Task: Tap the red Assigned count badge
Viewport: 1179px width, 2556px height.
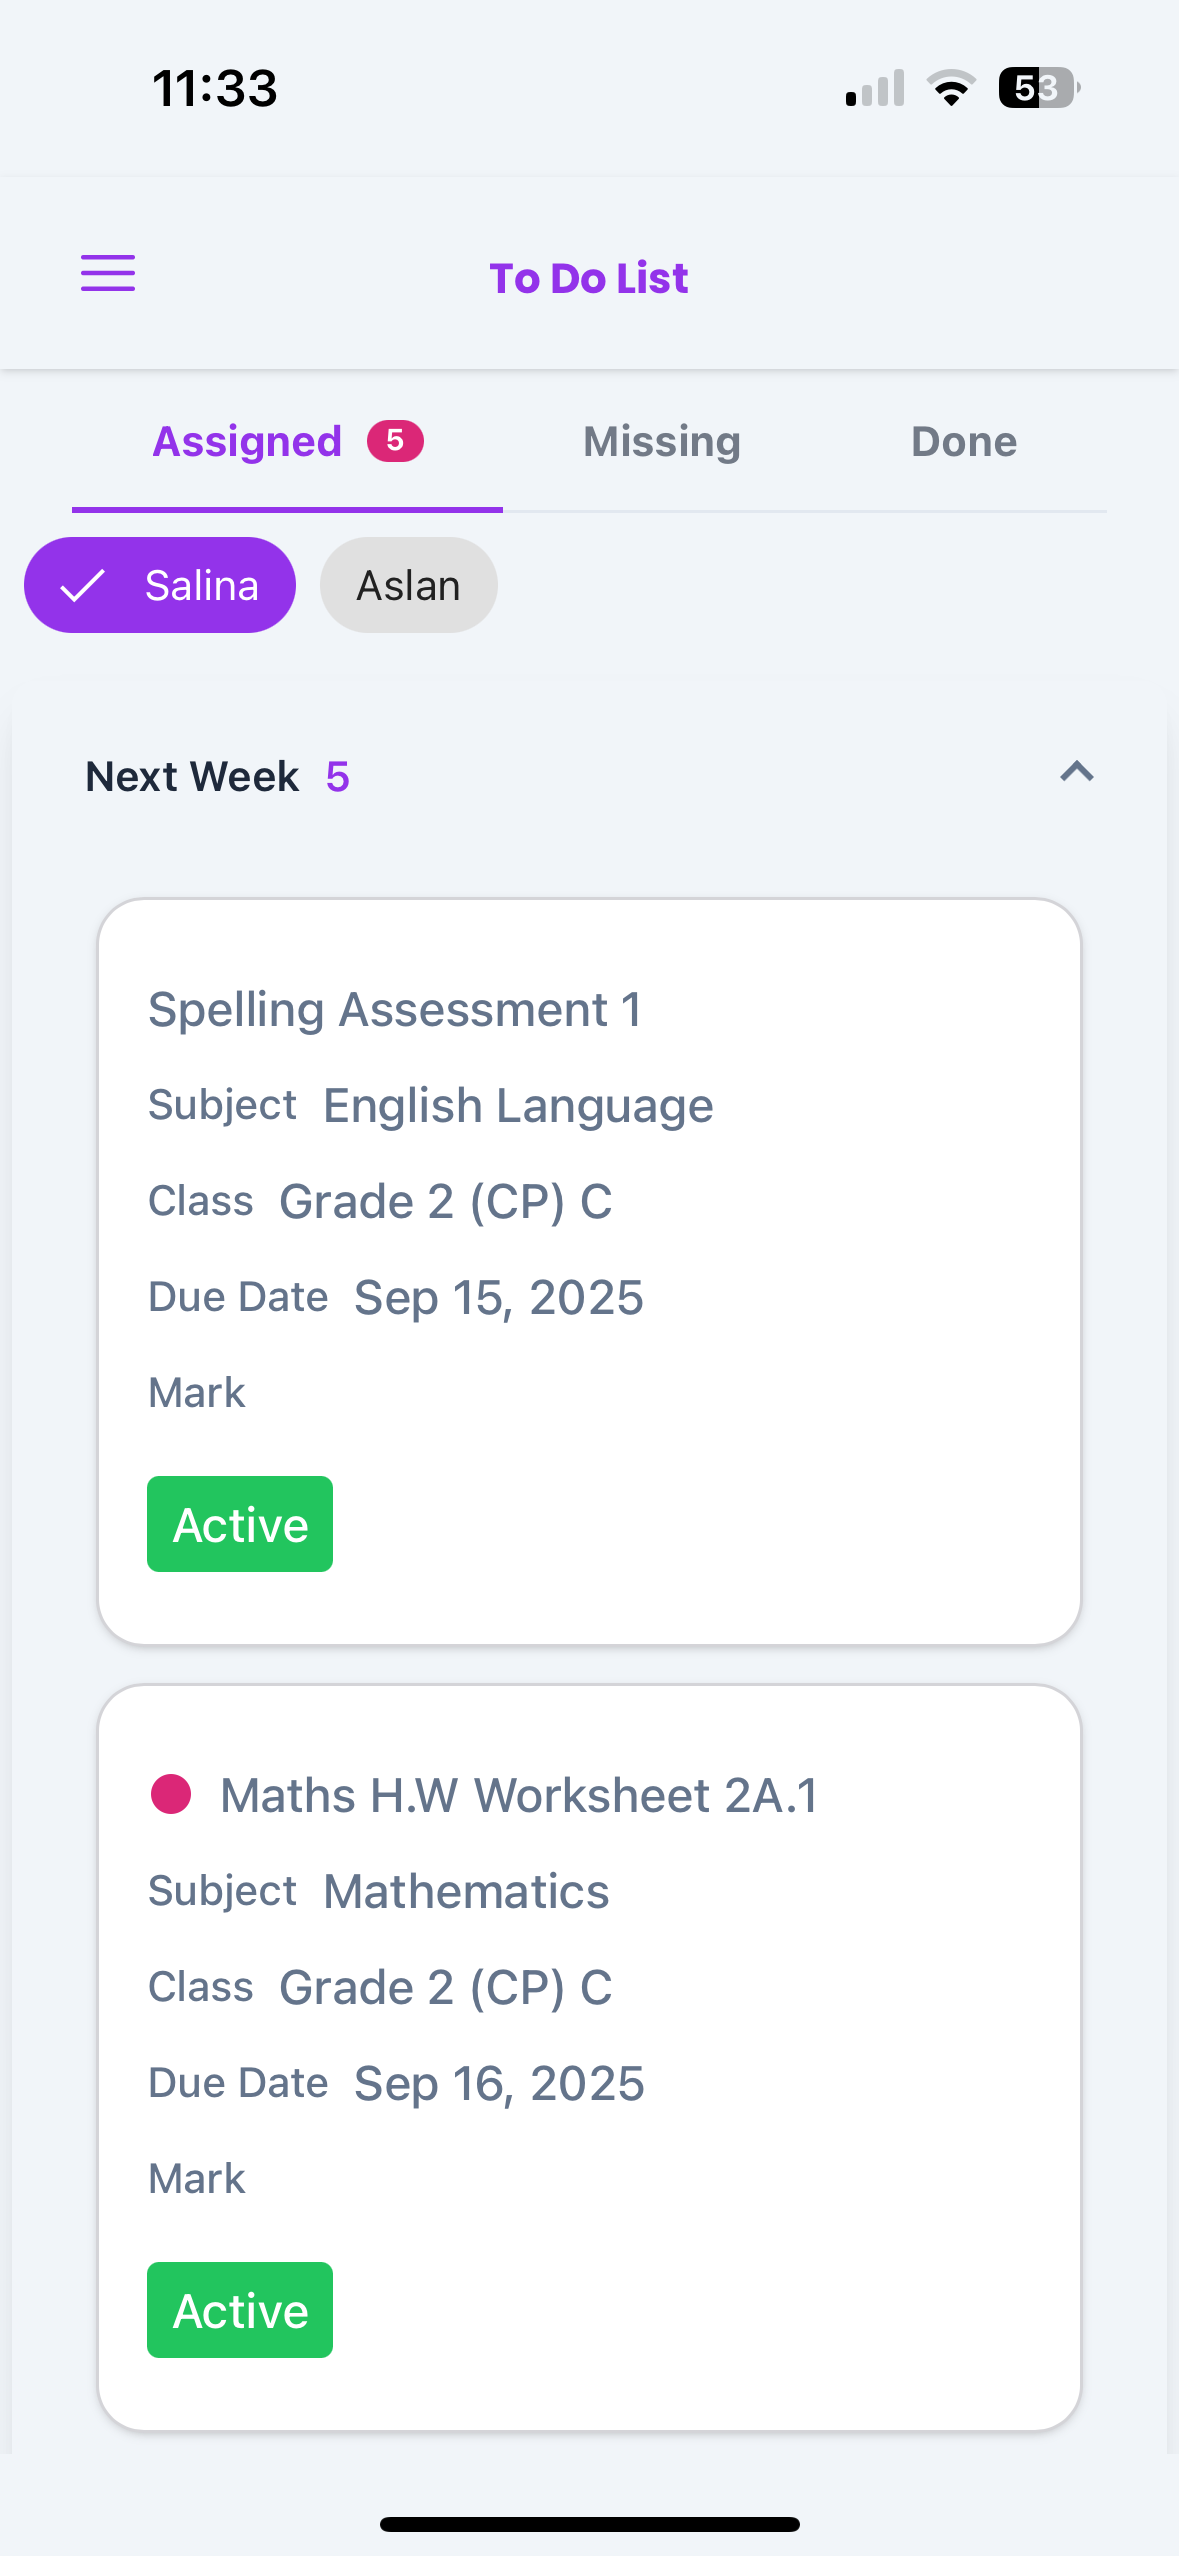Action: point(395,441)
